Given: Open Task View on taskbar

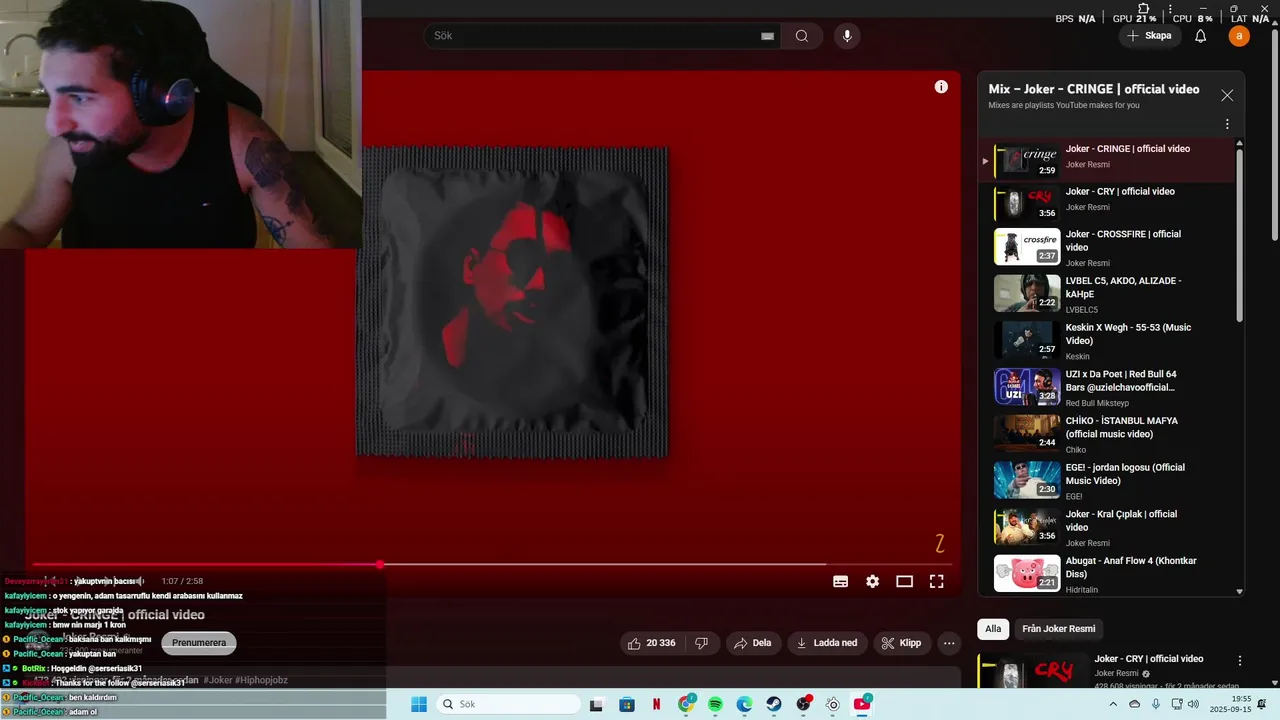Looking at the screenshot, I should coord(597,704).
